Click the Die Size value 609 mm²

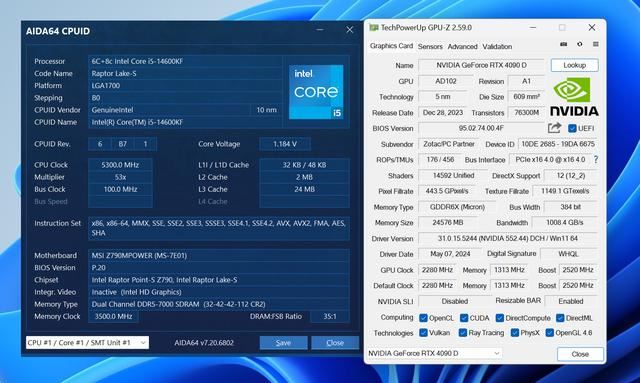(527, 97)
